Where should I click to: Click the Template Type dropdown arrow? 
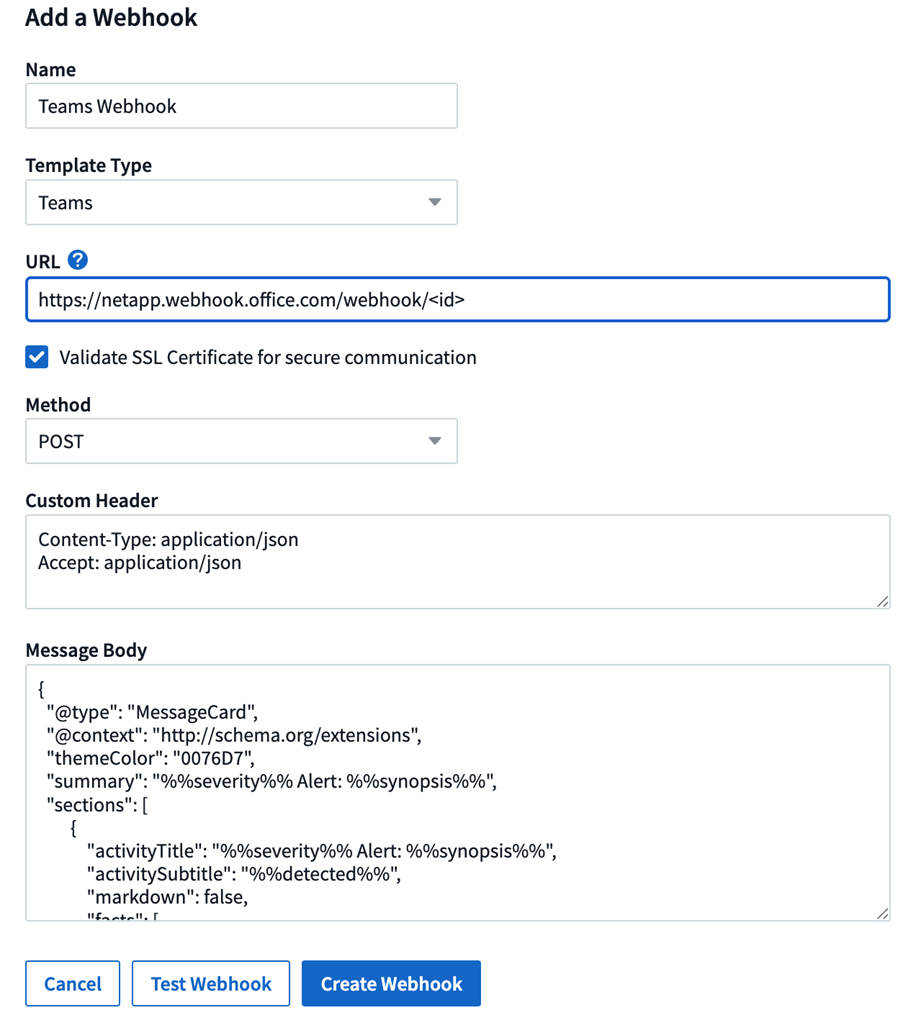coord(434,202)
